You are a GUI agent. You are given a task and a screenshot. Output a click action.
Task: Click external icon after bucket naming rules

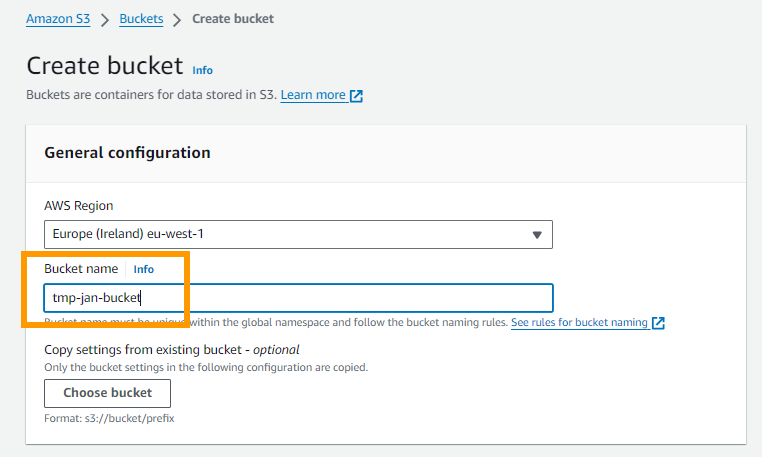click(x=658, y=324)
